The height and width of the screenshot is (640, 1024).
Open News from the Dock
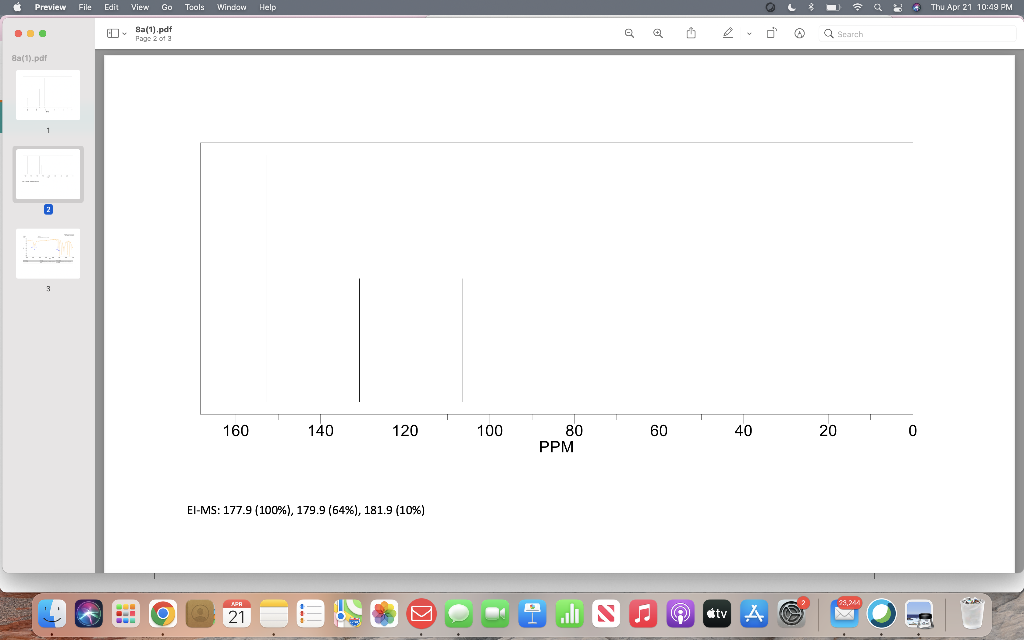(606, 614)
